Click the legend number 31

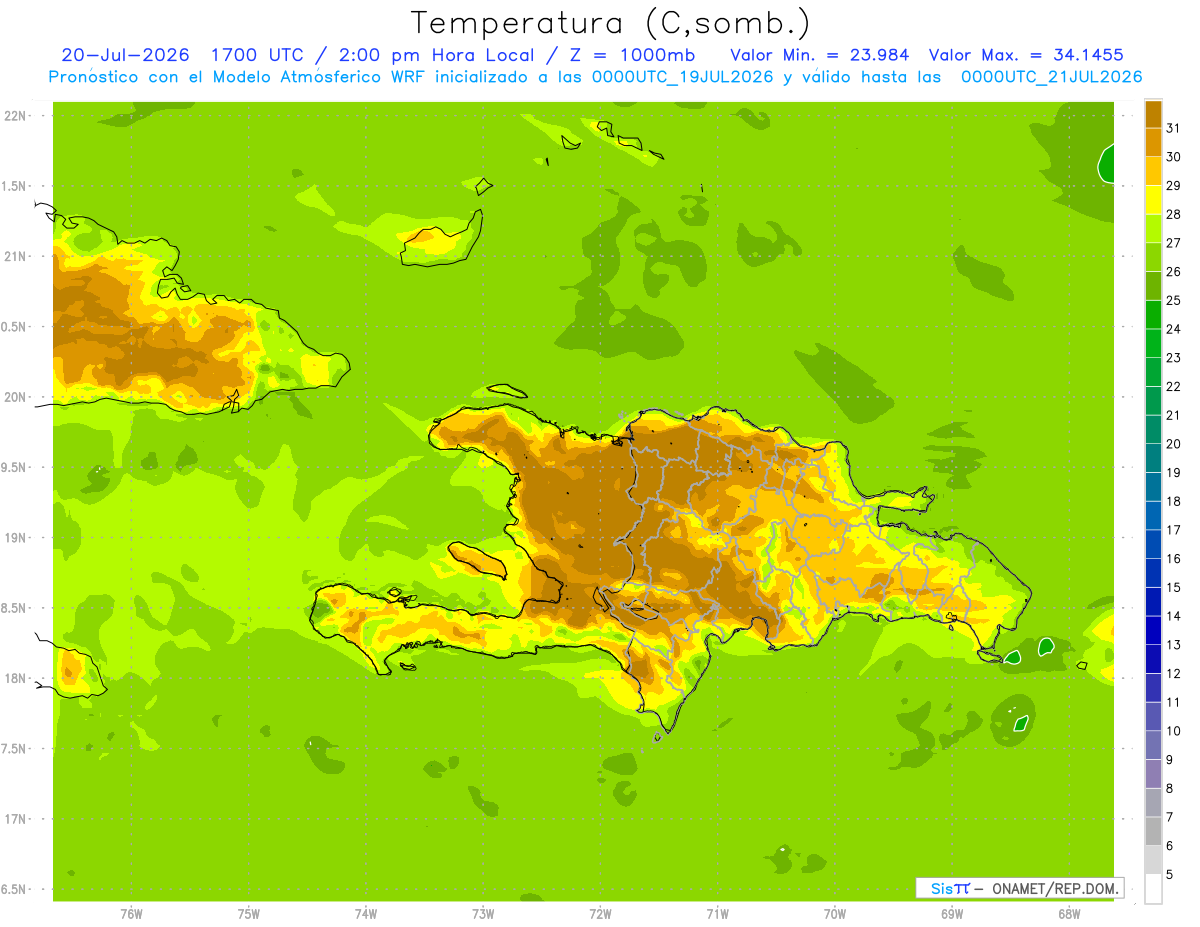coord(1174,128)
